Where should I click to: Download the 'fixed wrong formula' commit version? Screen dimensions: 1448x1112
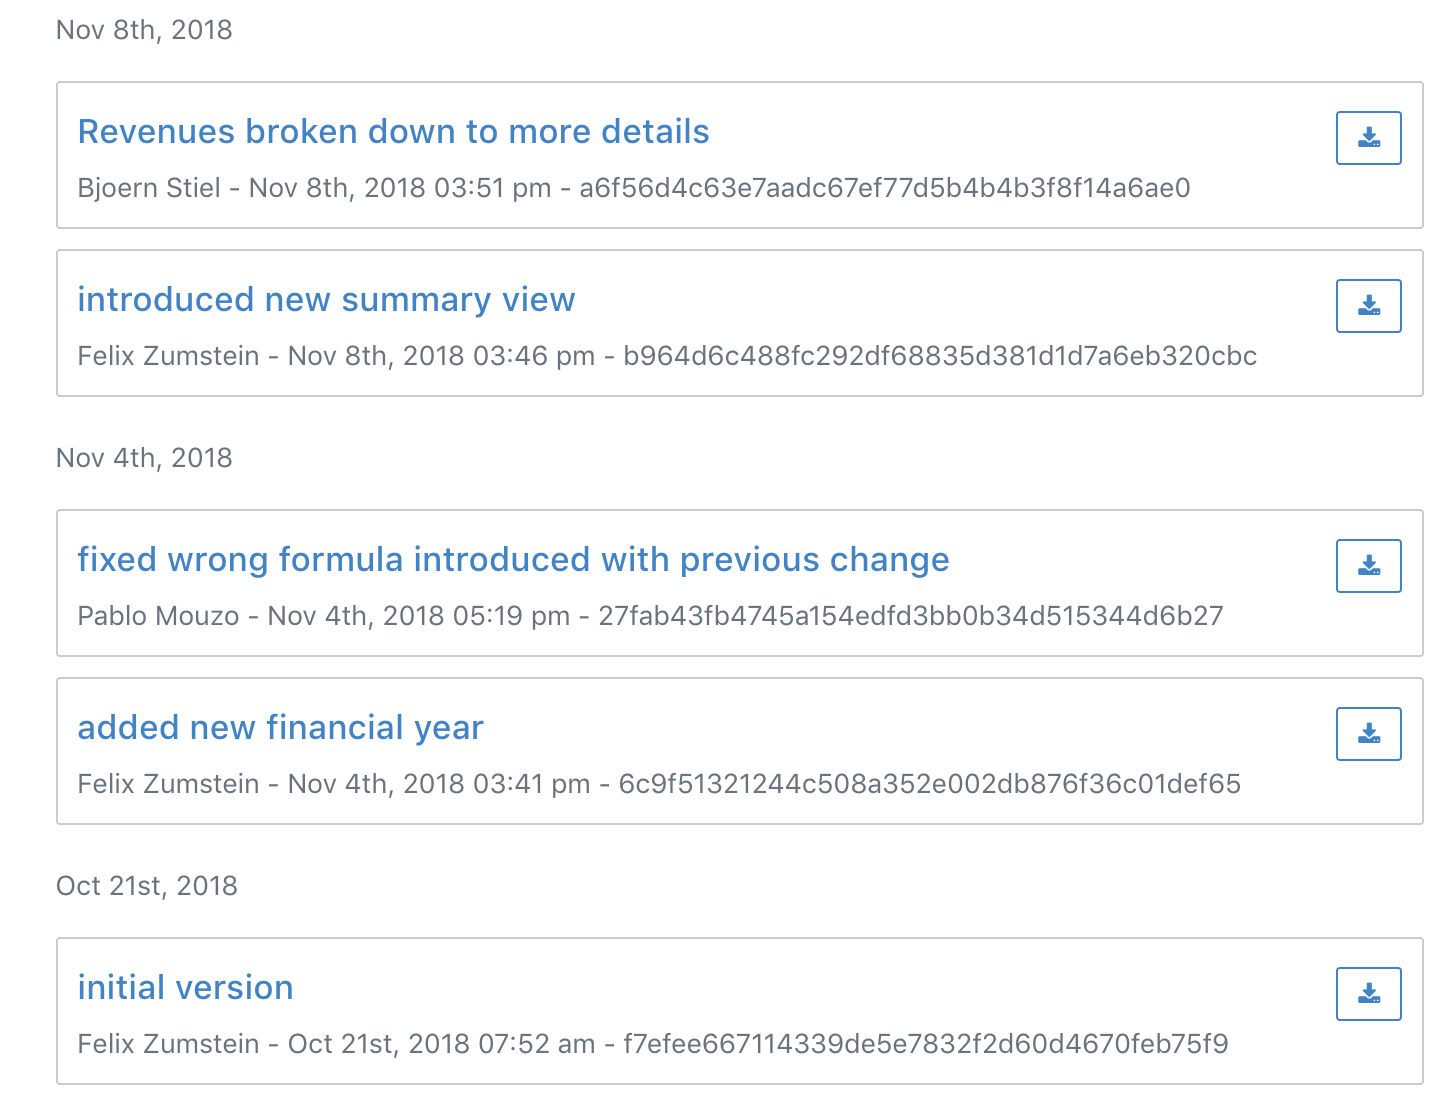click(x=1368, y=566)
